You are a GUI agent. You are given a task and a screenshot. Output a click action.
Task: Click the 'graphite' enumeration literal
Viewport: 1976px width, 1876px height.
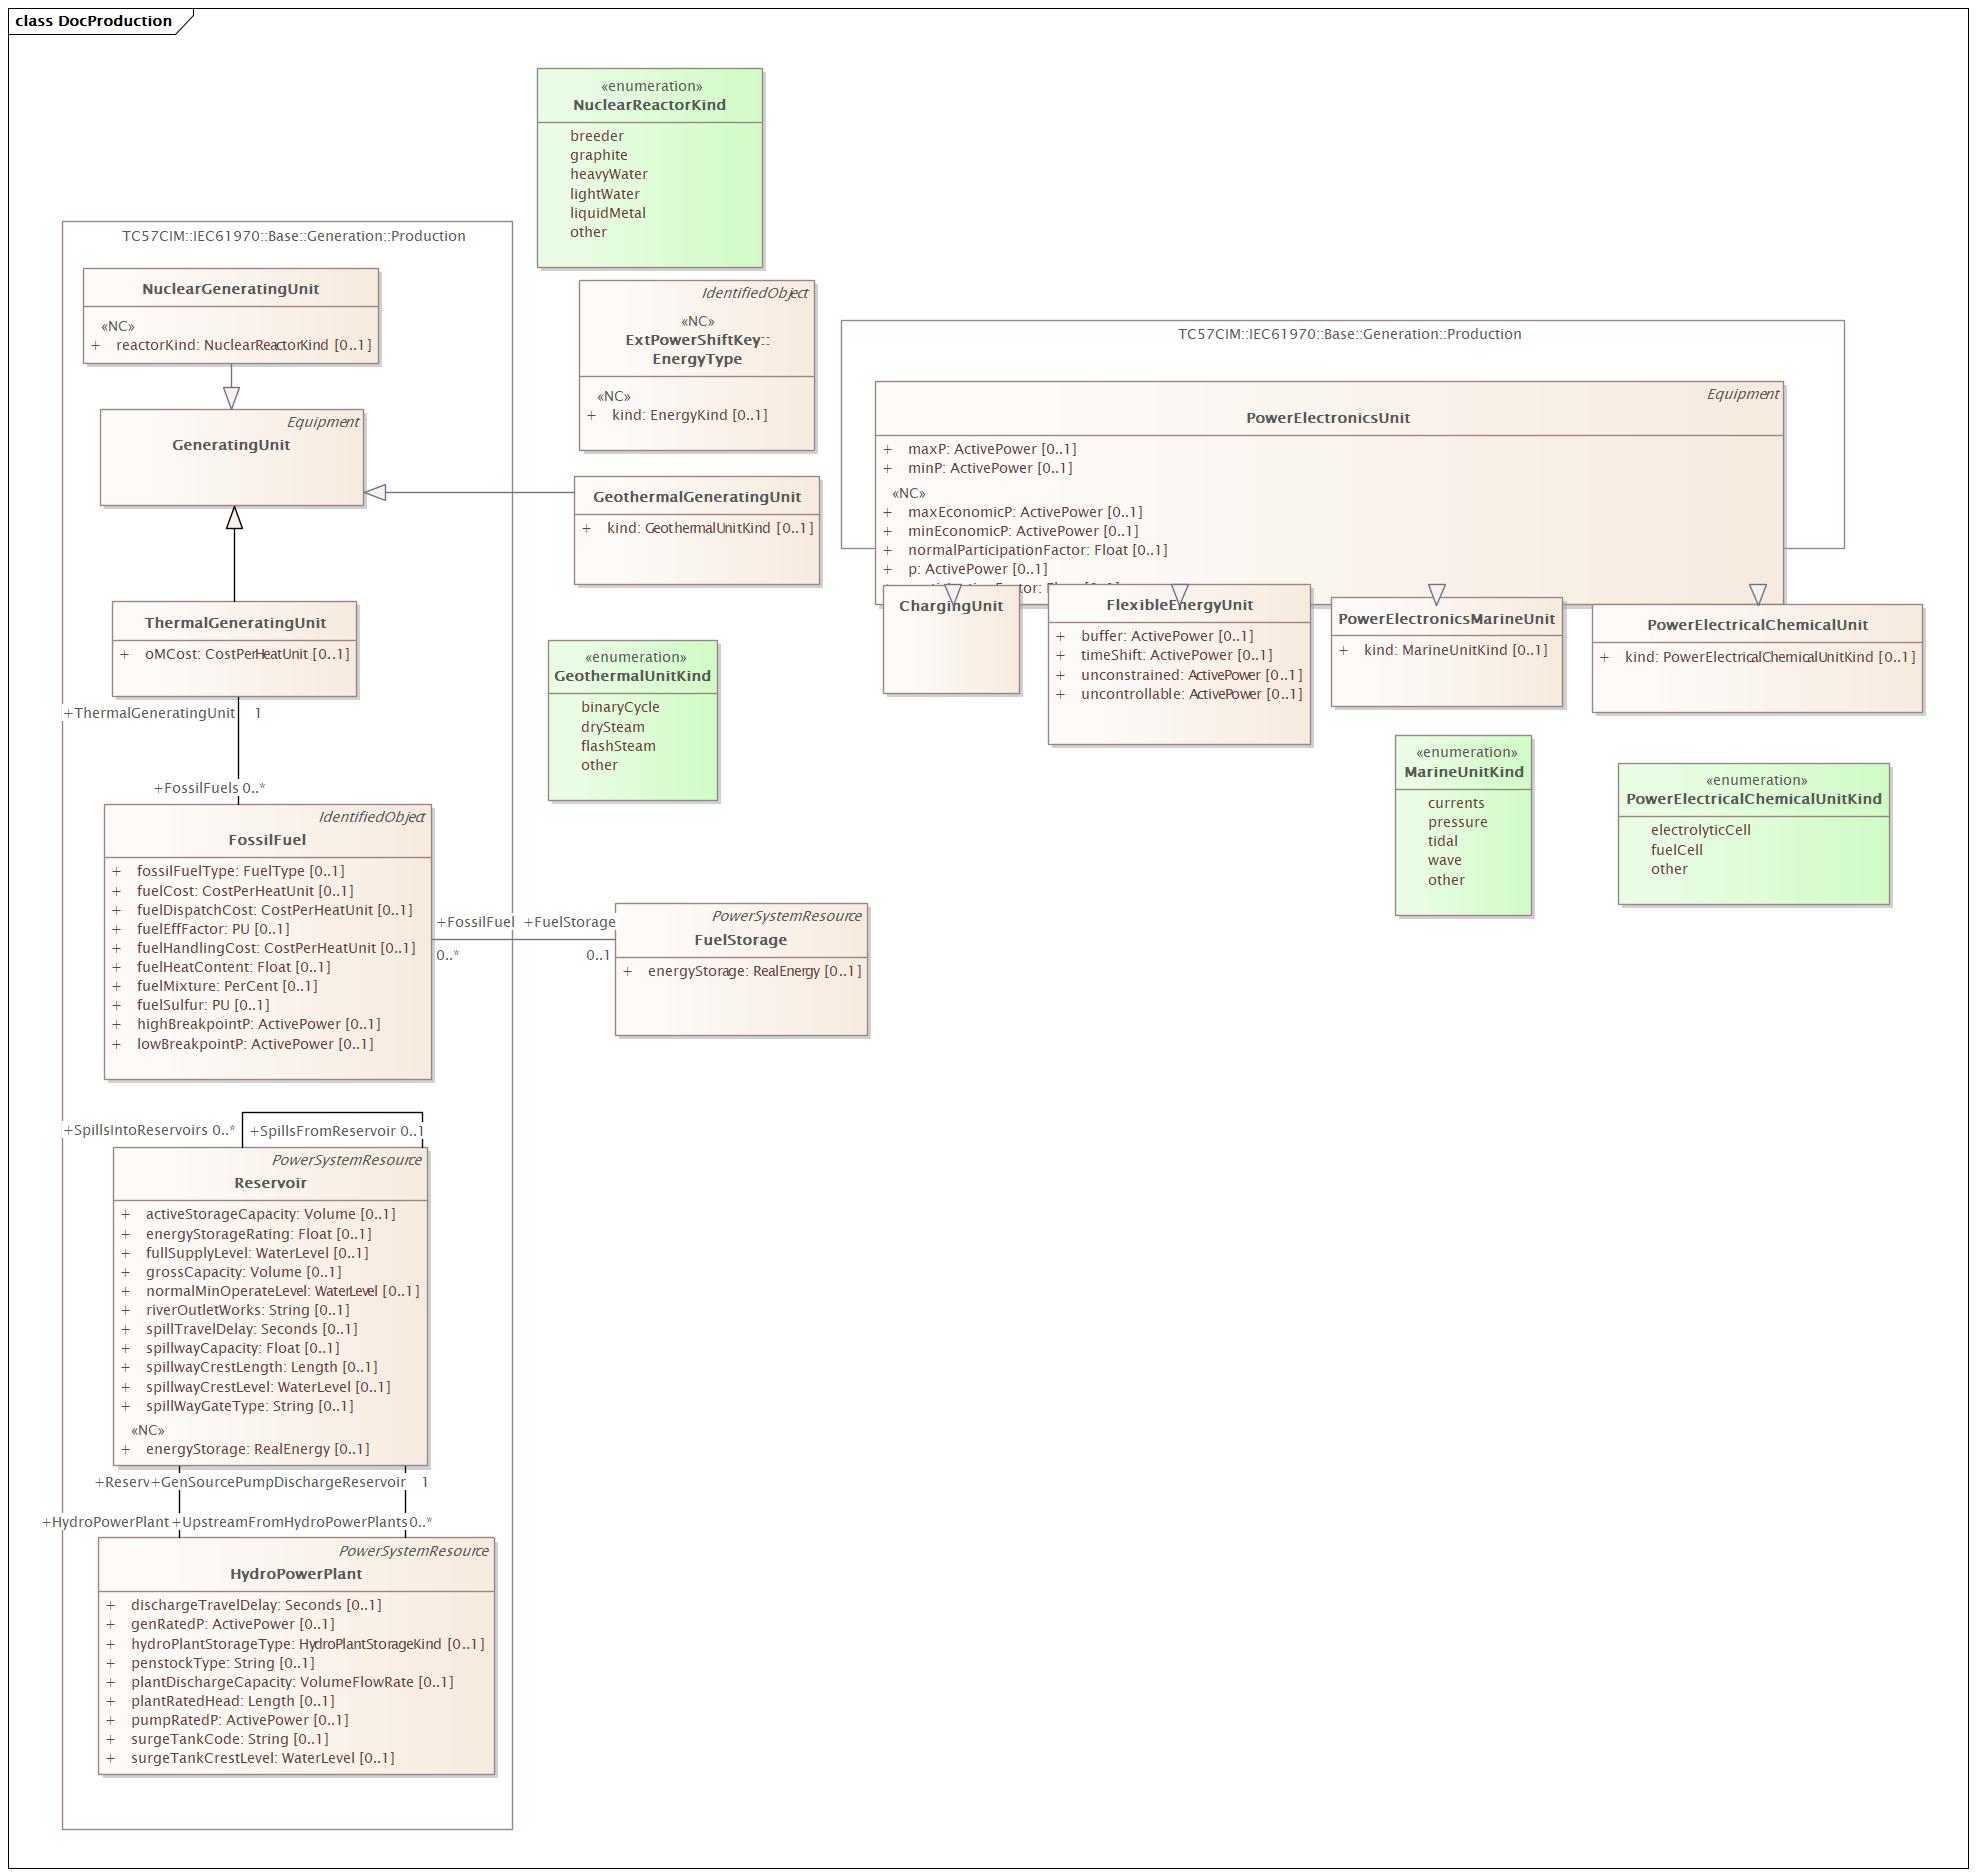[599, 155]
